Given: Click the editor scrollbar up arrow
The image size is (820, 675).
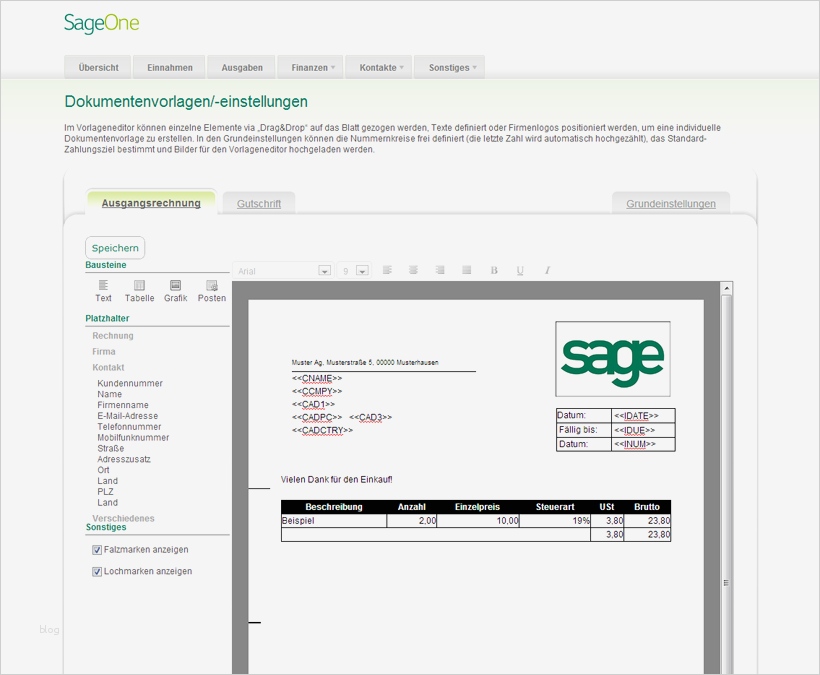Looking at the screenshot, I should coord(726,288).
